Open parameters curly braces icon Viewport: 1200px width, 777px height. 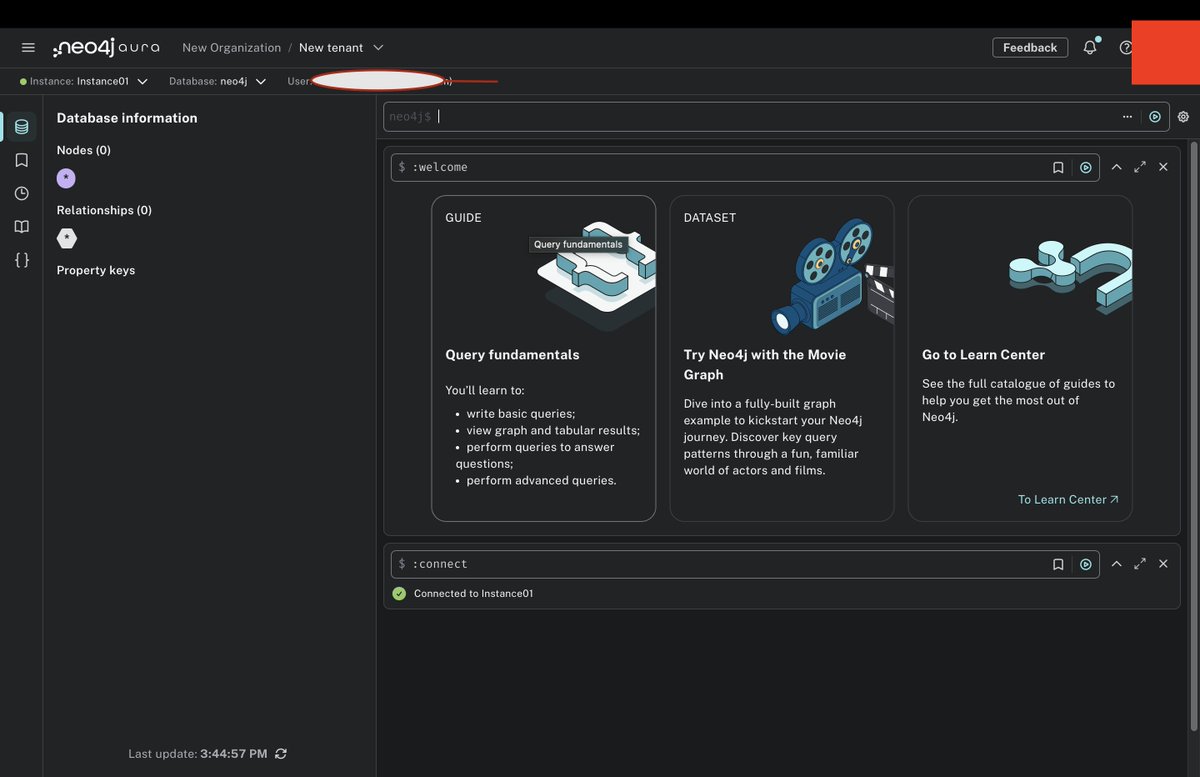pyautogui.click(x=21, y=260)
